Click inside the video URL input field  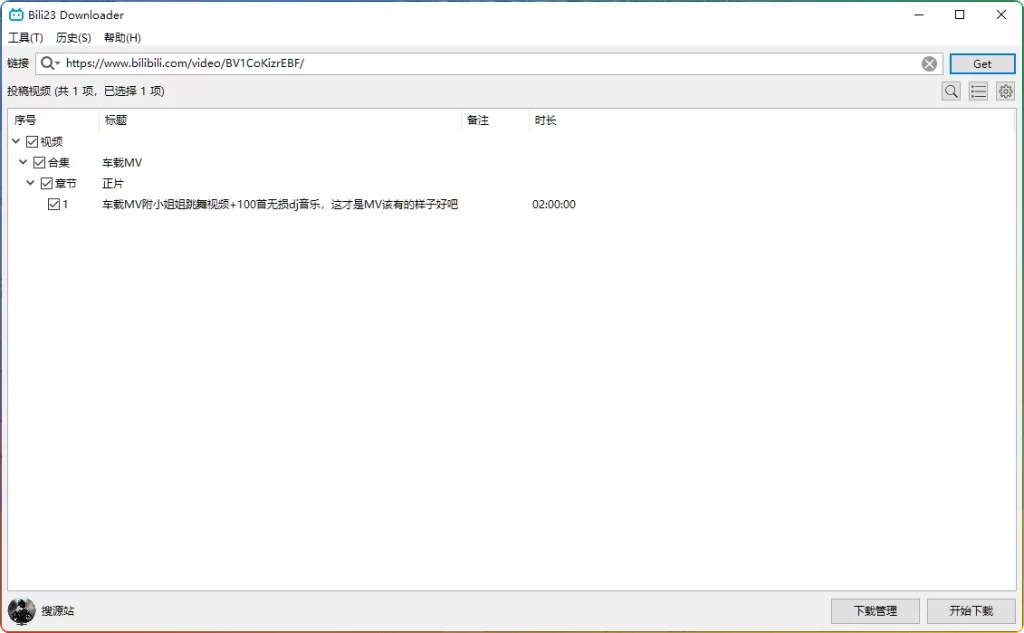(400, 63)
